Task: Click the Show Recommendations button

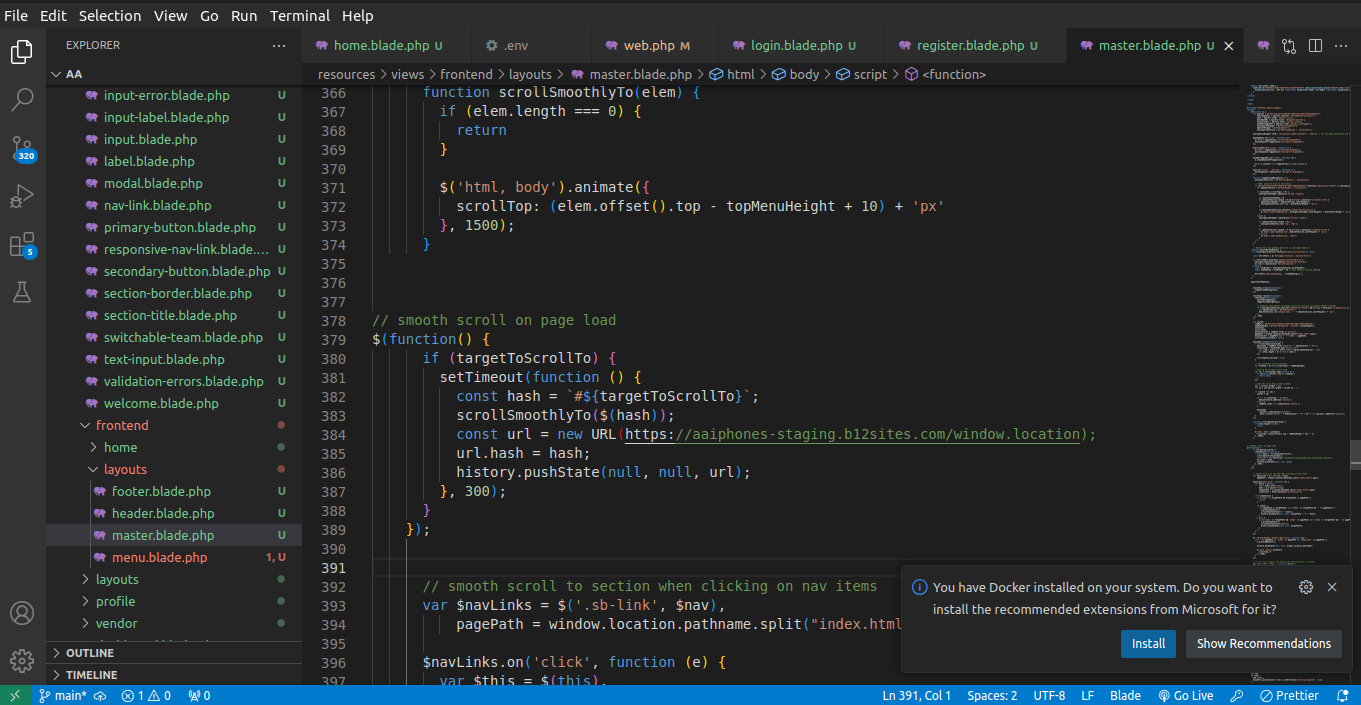Action: (1263, 643)
